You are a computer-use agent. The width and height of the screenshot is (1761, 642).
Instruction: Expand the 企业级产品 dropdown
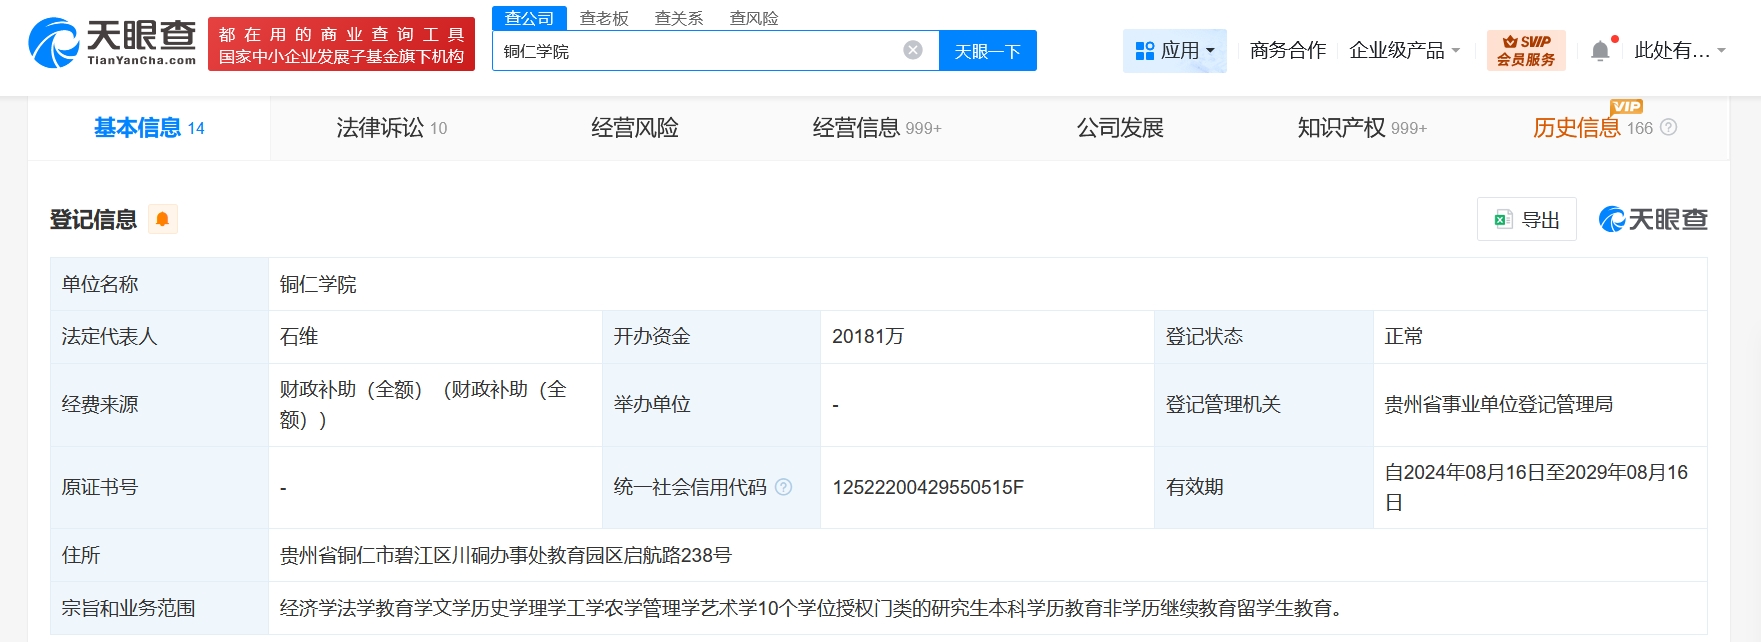click(1404, 50)
